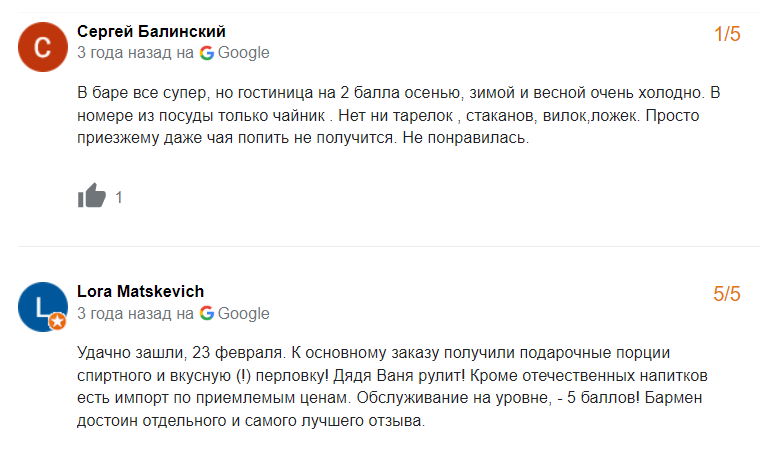The width and height of the screenshot is (760, 453).
Task: Click the 1/5 rating score
Action: [x=727, y=35]
